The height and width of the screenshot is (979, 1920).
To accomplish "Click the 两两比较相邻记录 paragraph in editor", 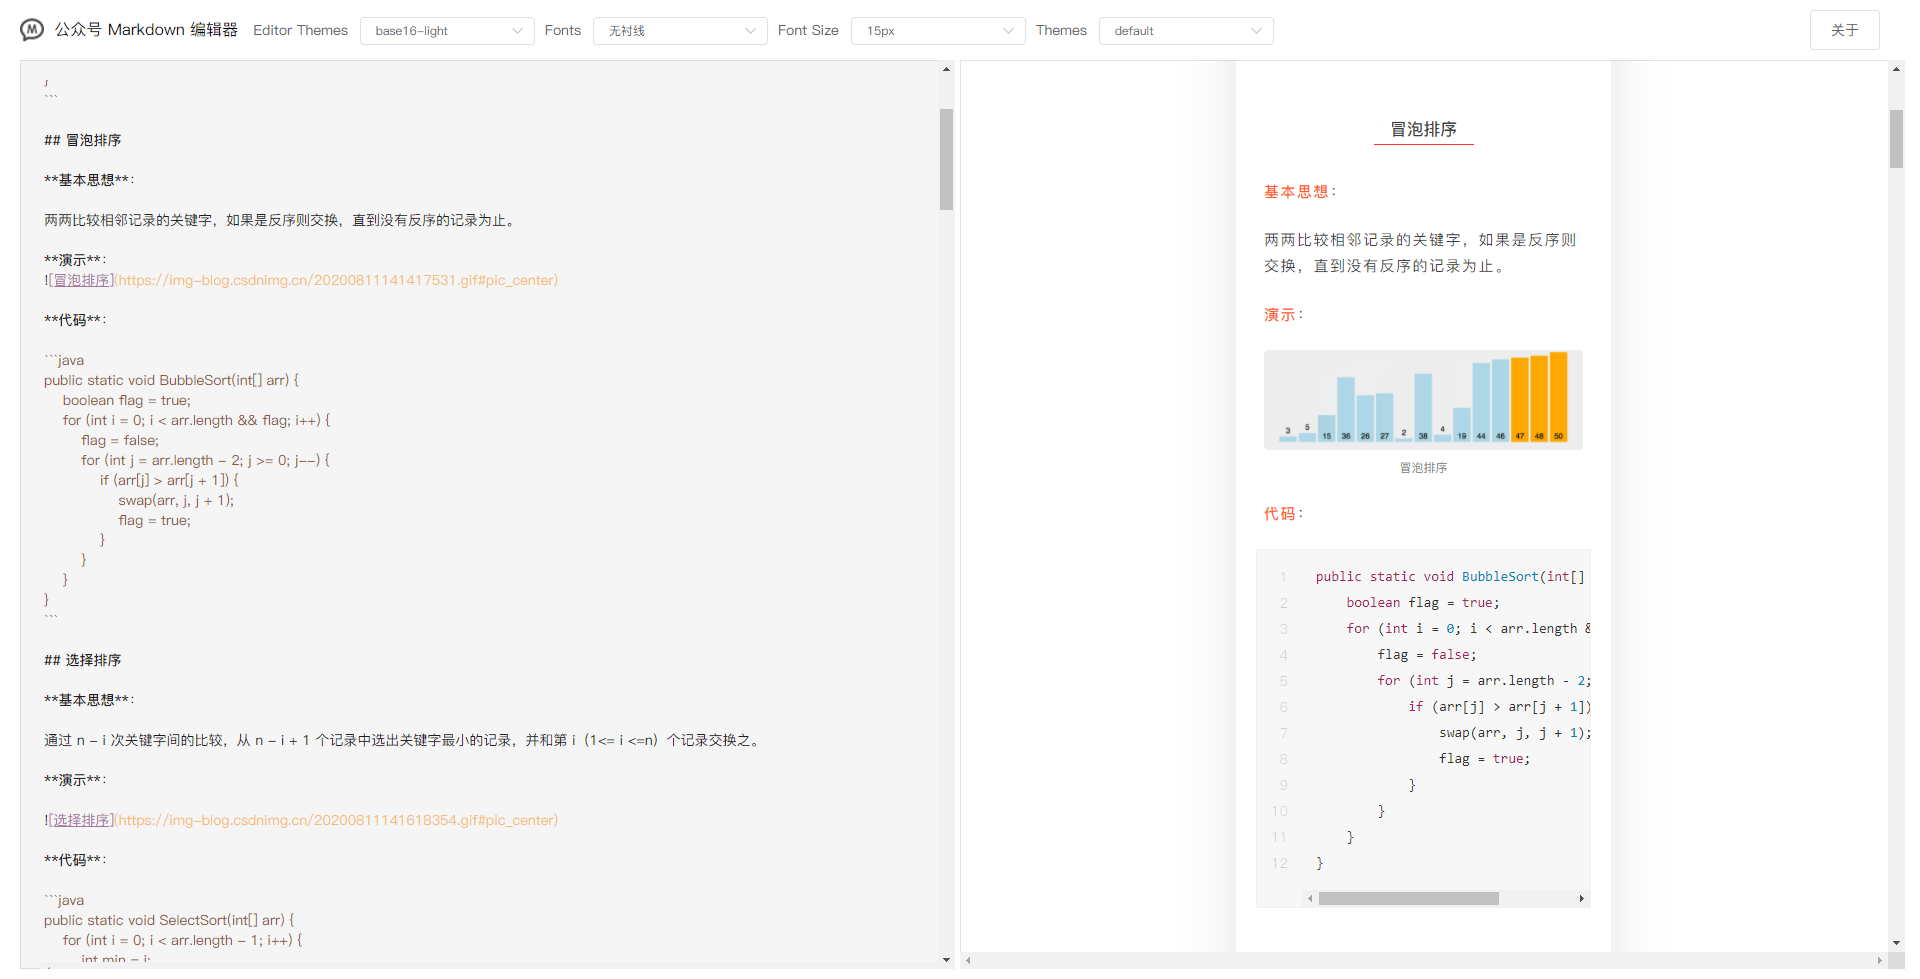I will pyautogui.click(x=281, y=220).
